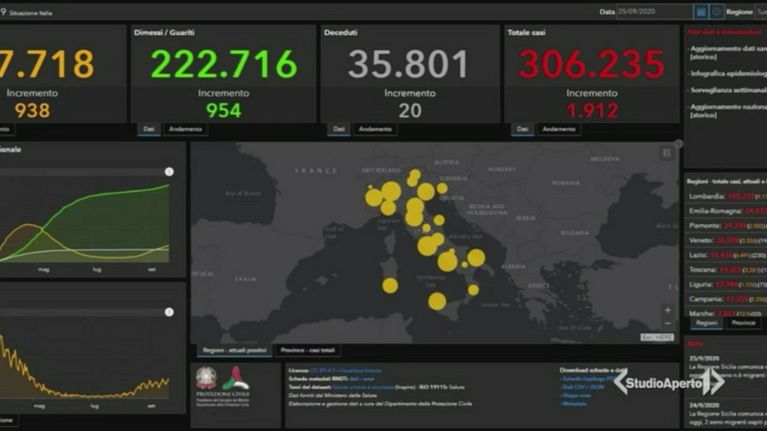Click the national trend chart slider handle

click(169, 172)
